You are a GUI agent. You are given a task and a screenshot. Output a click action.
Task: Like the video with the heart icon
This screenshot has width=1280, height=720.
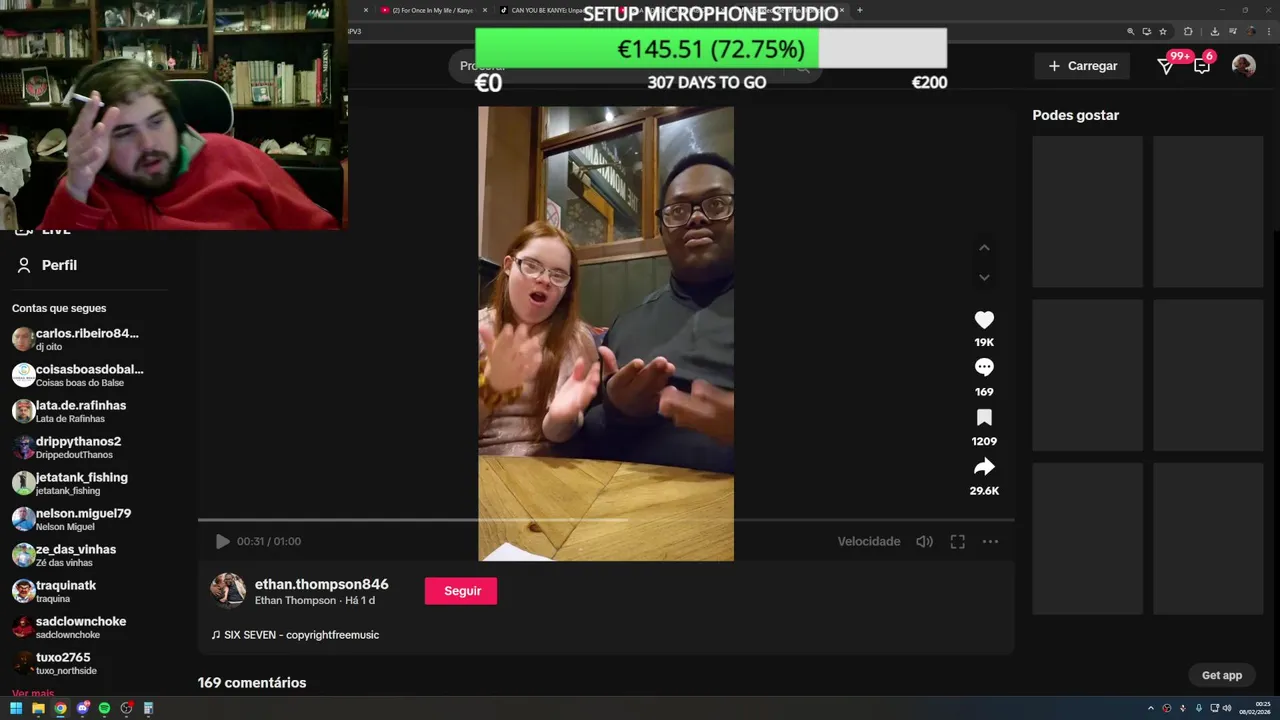pyautogui.click(x=984, y=320)
